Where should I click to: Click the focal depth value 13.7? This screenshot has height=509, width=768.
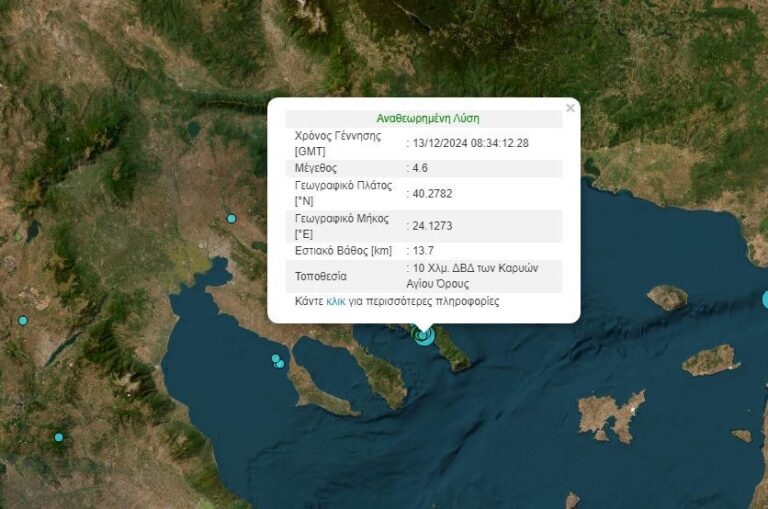[424, 250]
